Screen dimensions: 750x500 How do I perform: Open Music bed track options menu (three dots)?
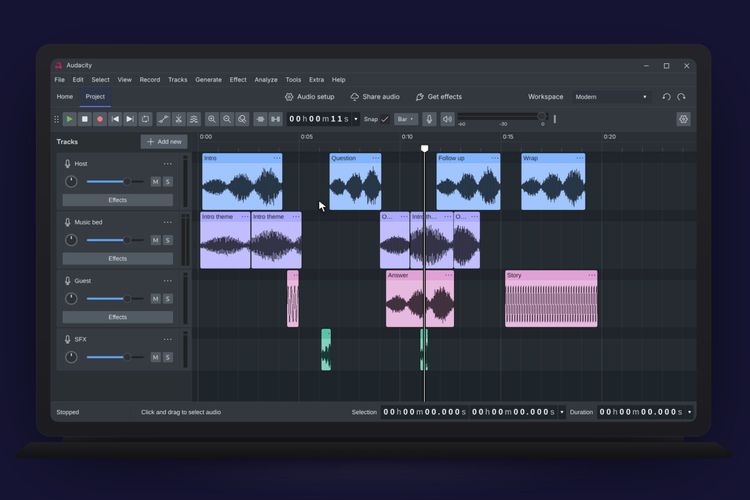tap(167, 222)
